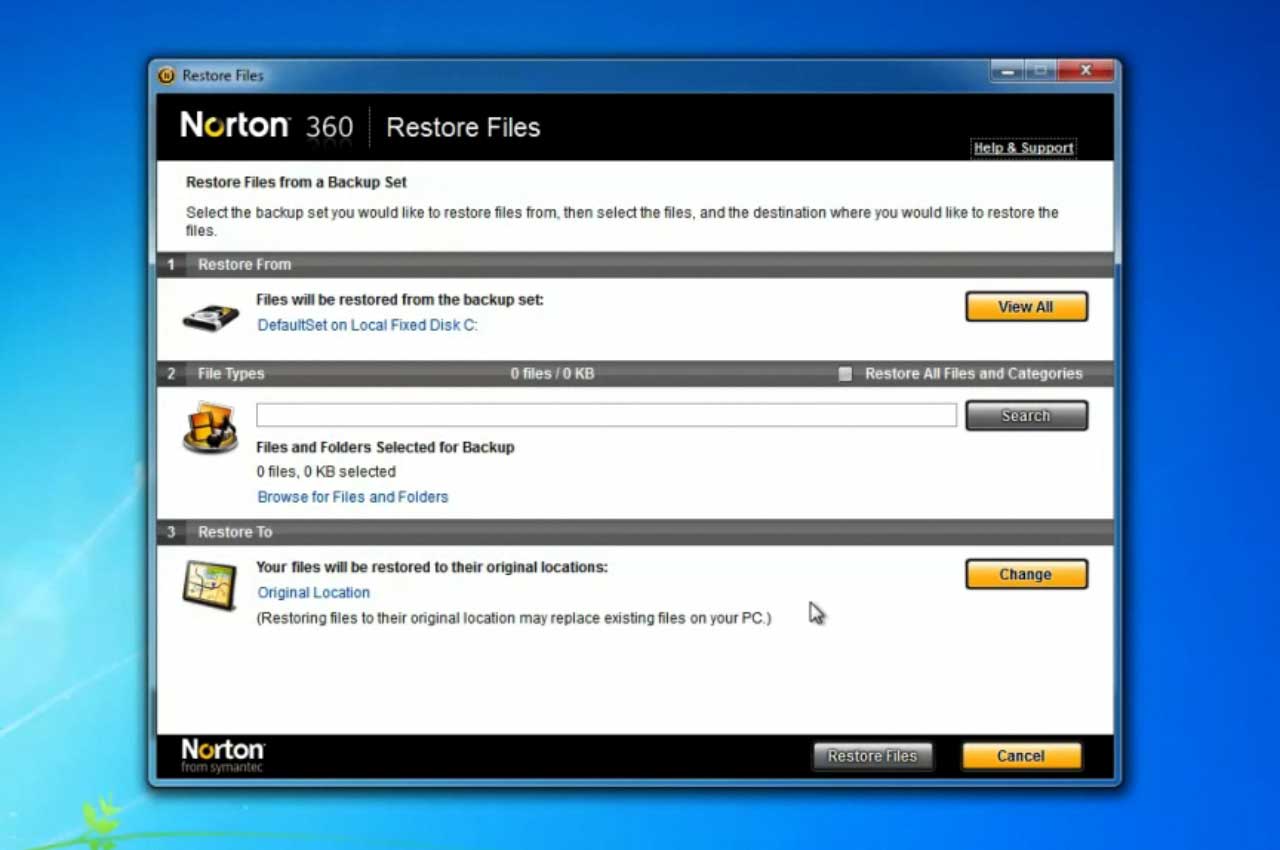The image size is (1280, 850).
Task: Open the Help & Support link
Action: tap(1023, 148)
